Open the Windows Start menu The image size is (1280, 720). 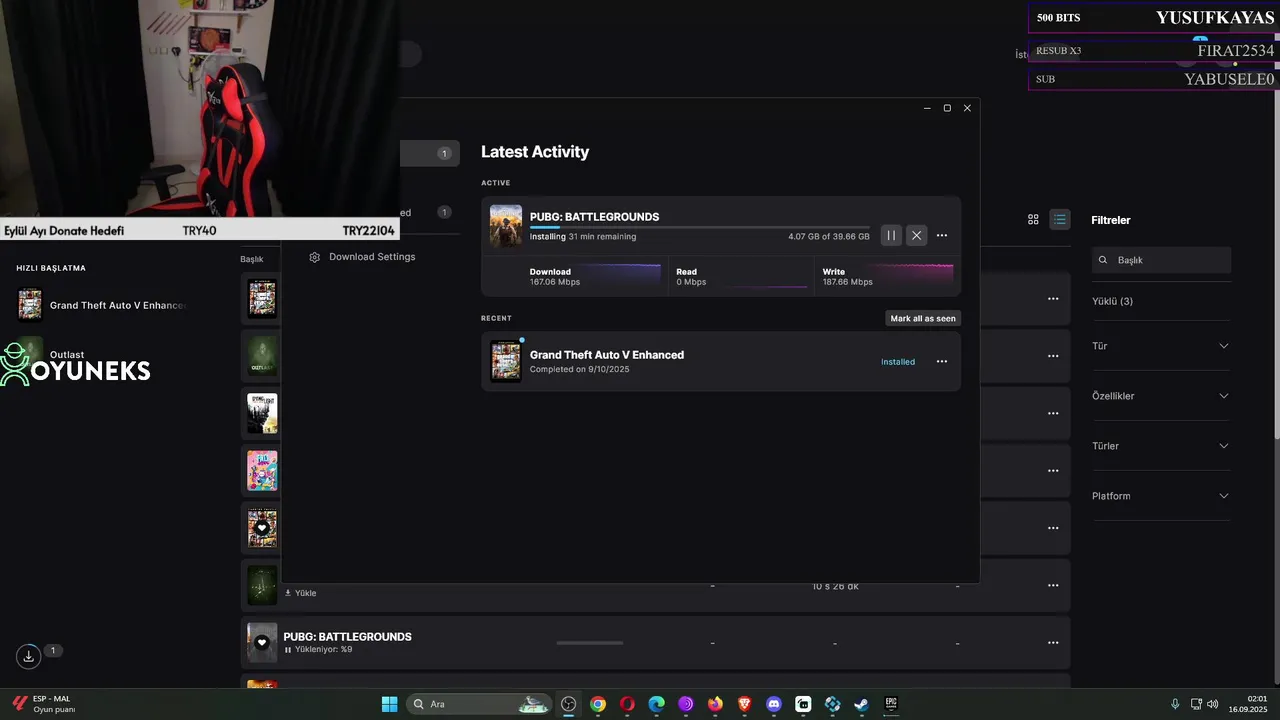tap(389, 704)
